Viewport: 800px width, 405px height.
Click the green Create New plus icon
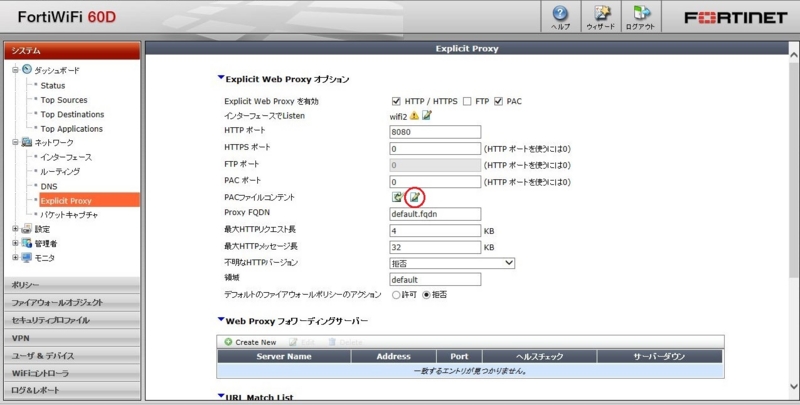[228, 342]
